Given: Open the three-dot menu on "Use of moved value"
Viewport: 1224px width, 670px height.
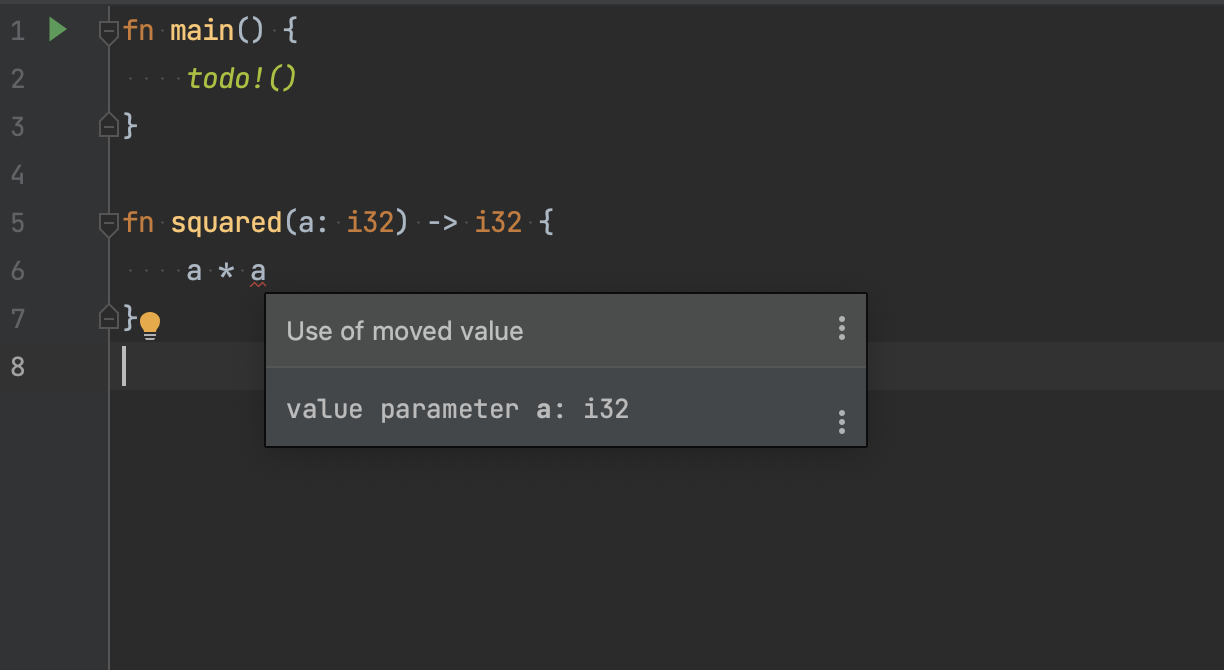Looking at the screenshot, I should (841, 330).
